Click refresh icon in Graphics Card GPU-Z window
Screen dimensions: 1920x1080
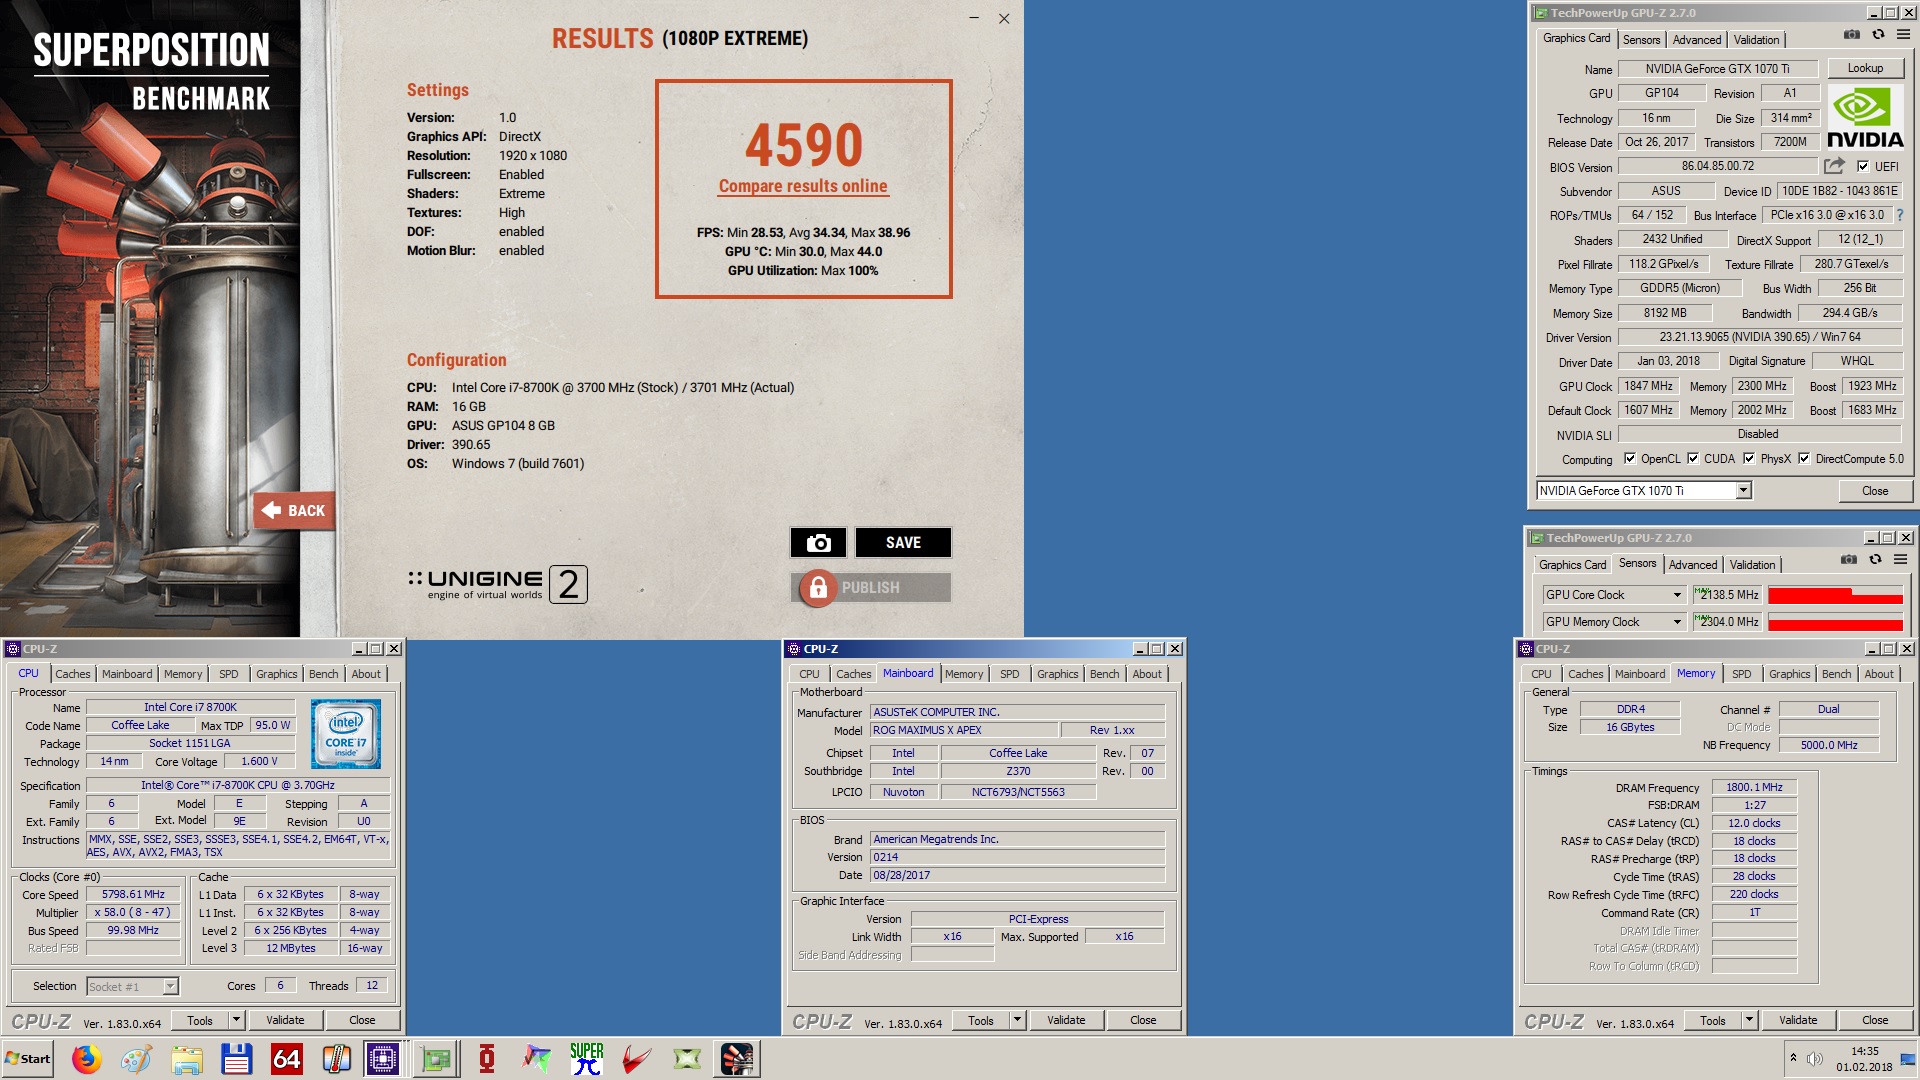1878,35
